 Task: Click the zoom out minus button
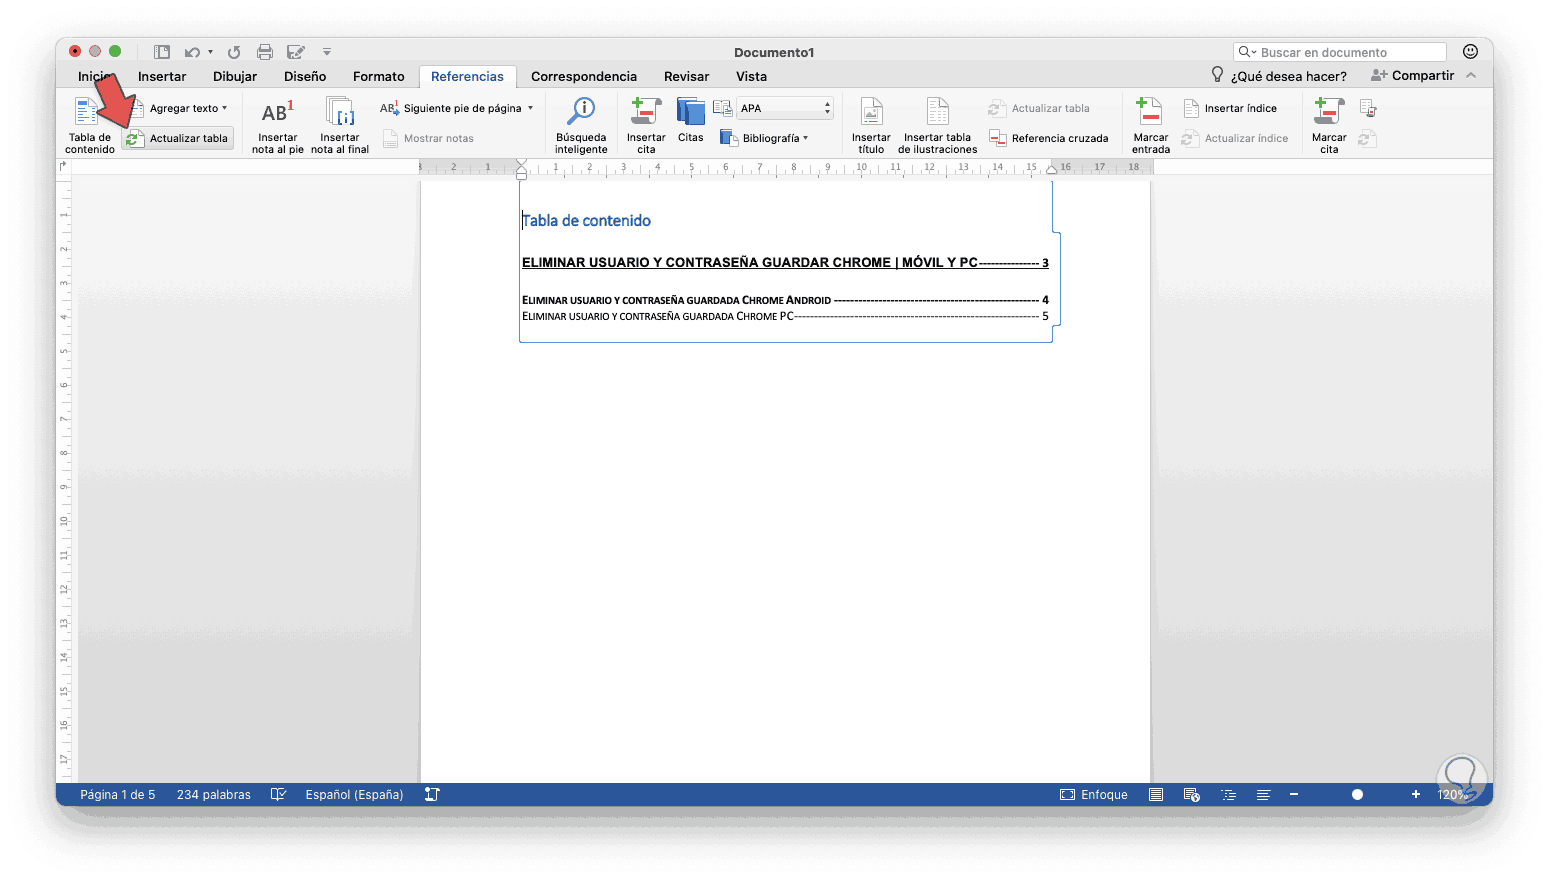1294,795
